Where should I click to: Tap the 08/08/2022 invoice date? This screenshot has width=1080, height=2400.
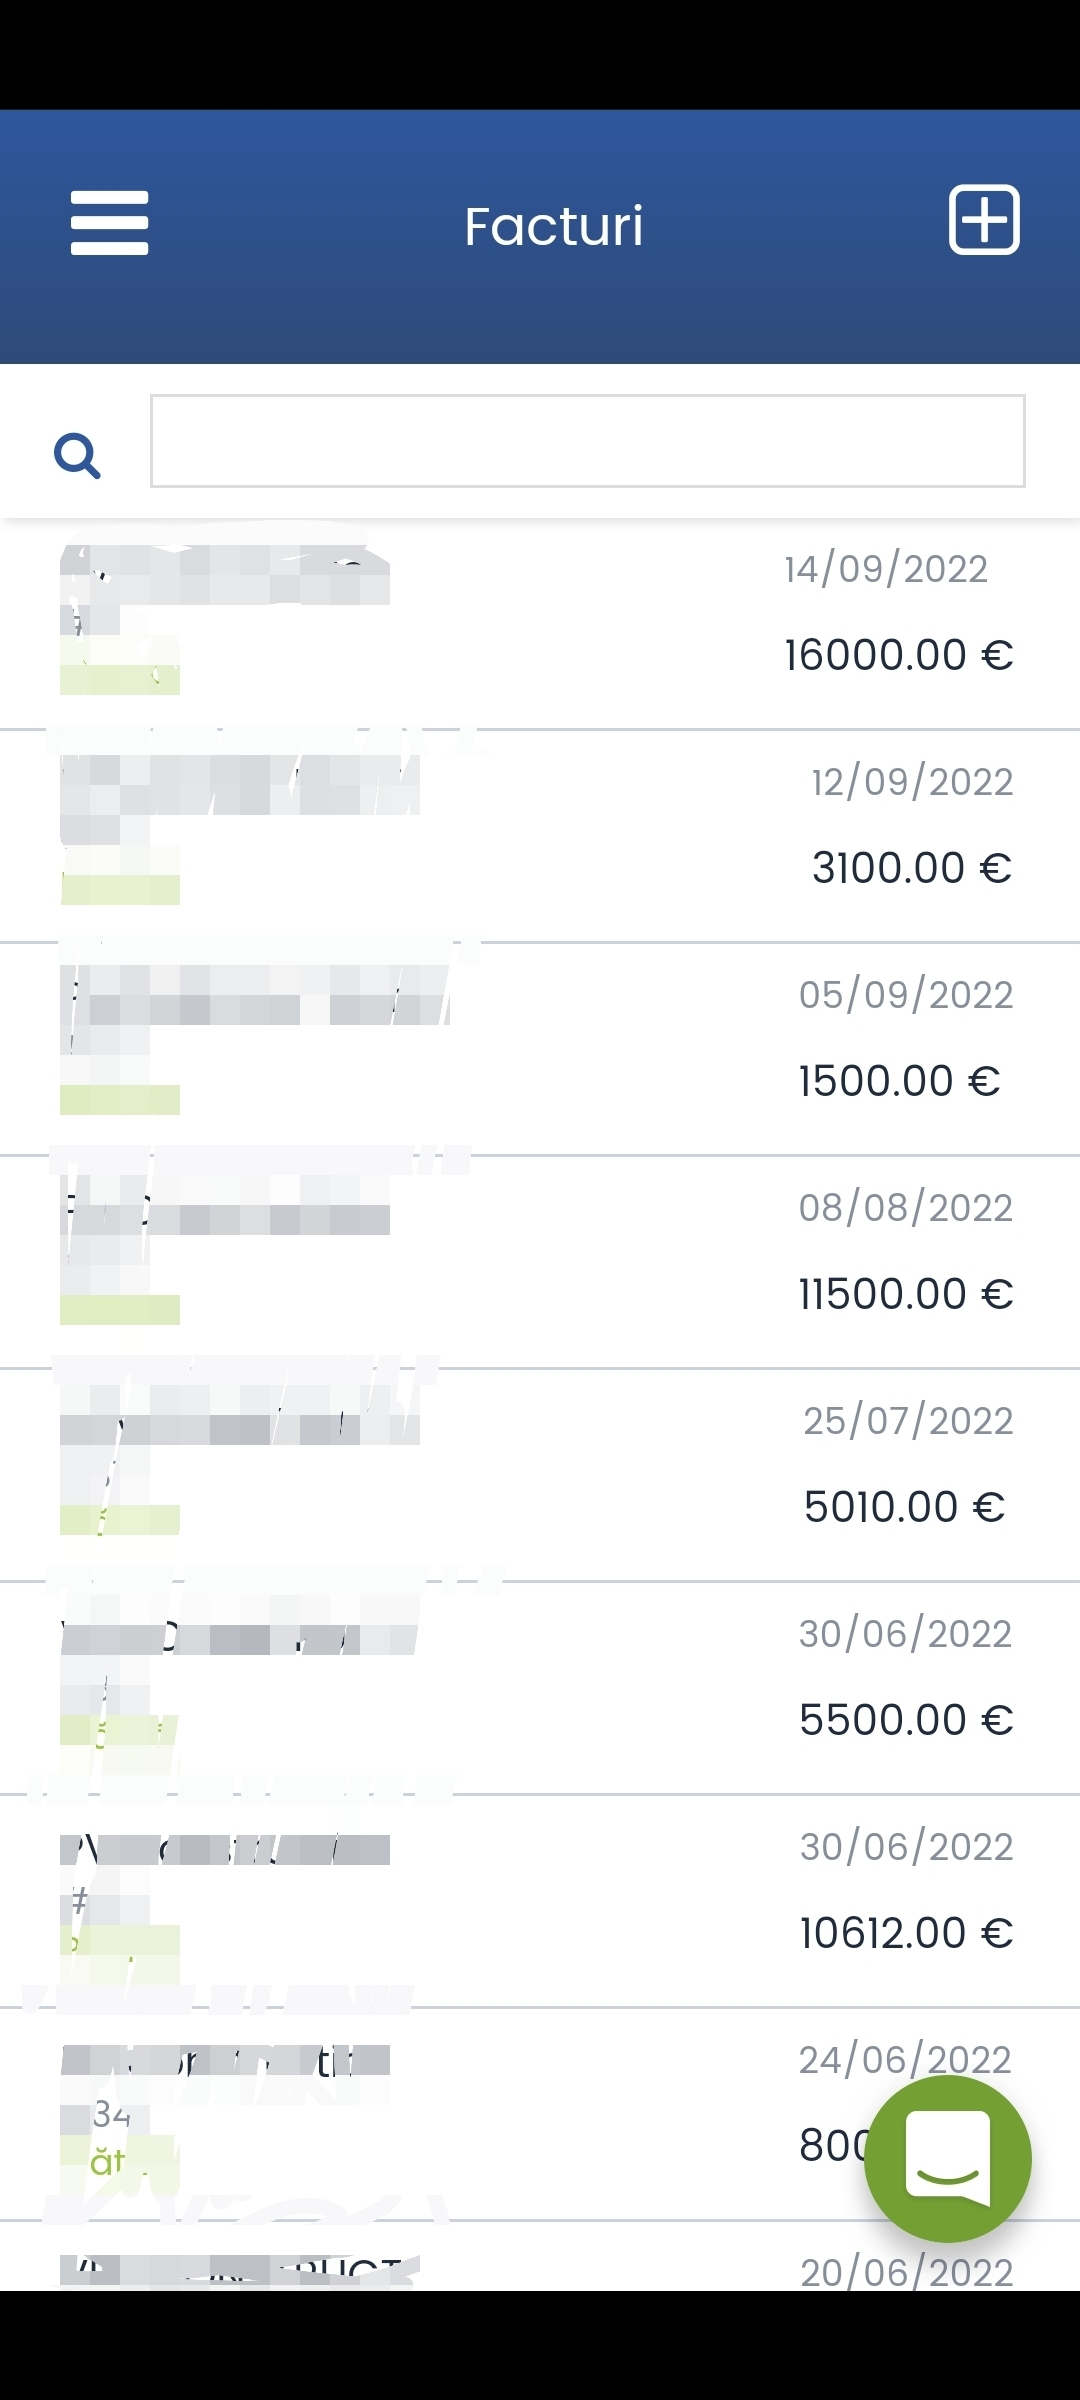(905, 1208)
